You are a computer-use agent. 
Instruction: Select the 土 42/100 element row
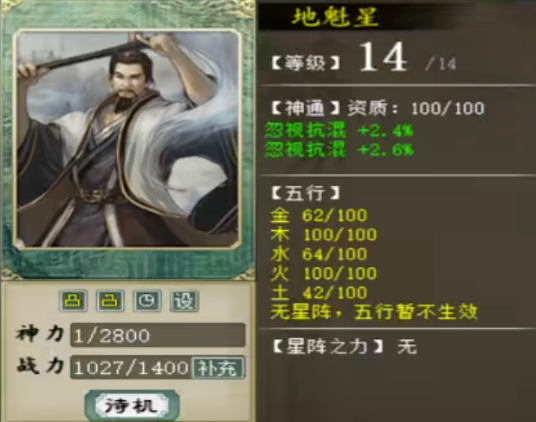319,293
